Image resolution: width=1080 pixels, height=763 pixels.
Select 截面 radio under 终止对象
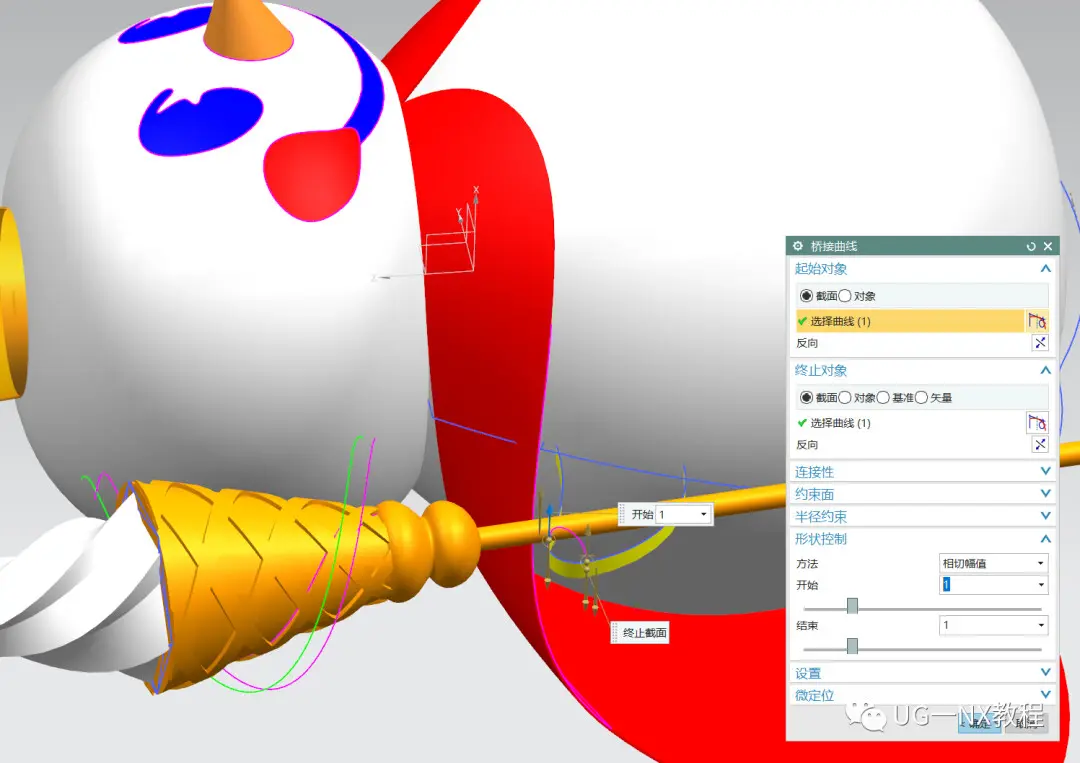[806, 397]
